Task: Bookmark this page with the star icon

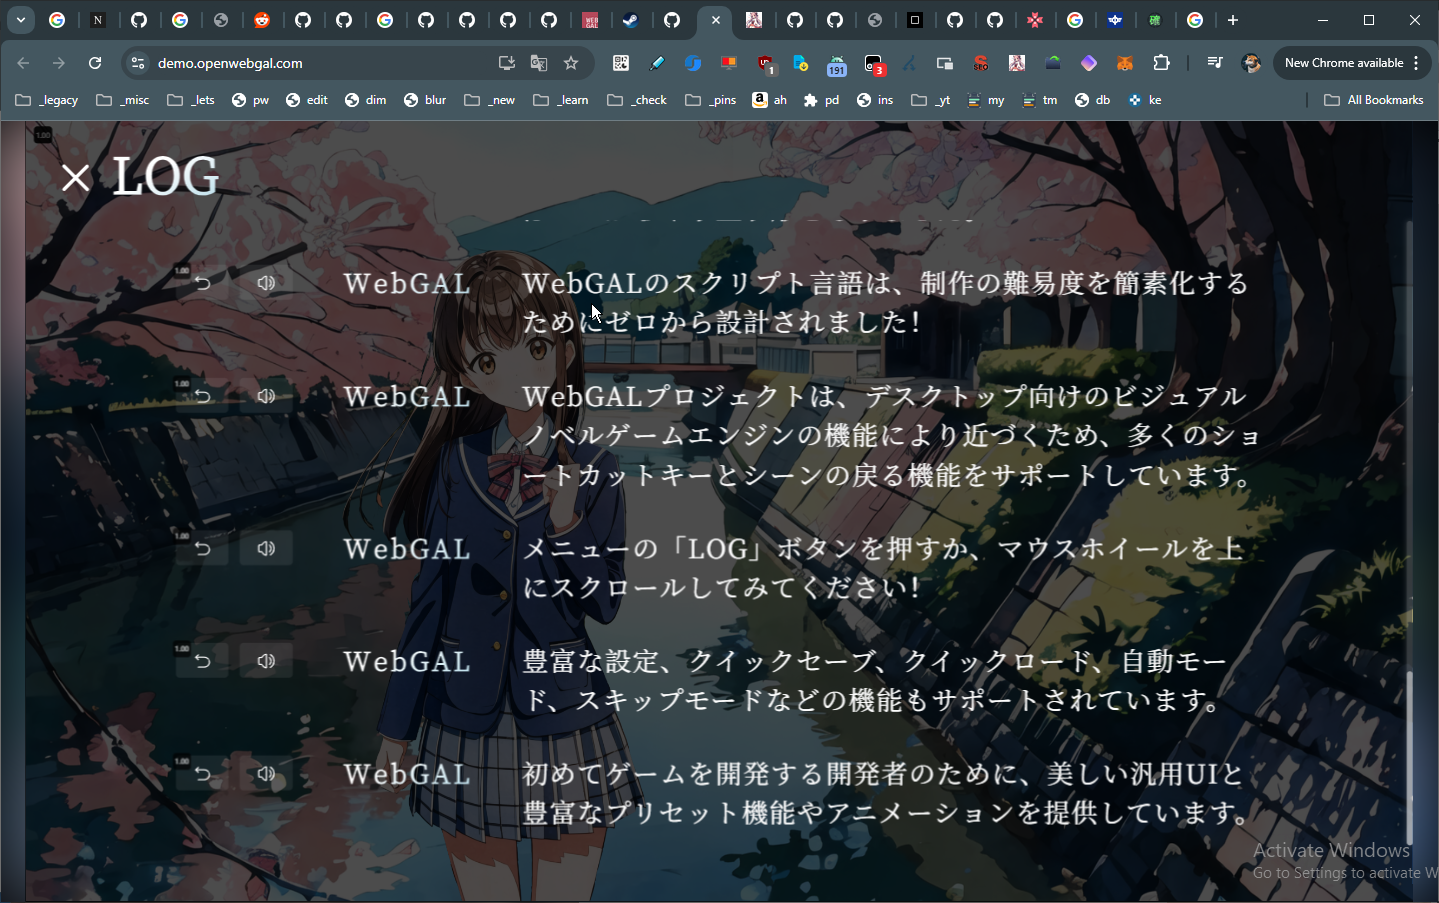Action: [571, 63]
